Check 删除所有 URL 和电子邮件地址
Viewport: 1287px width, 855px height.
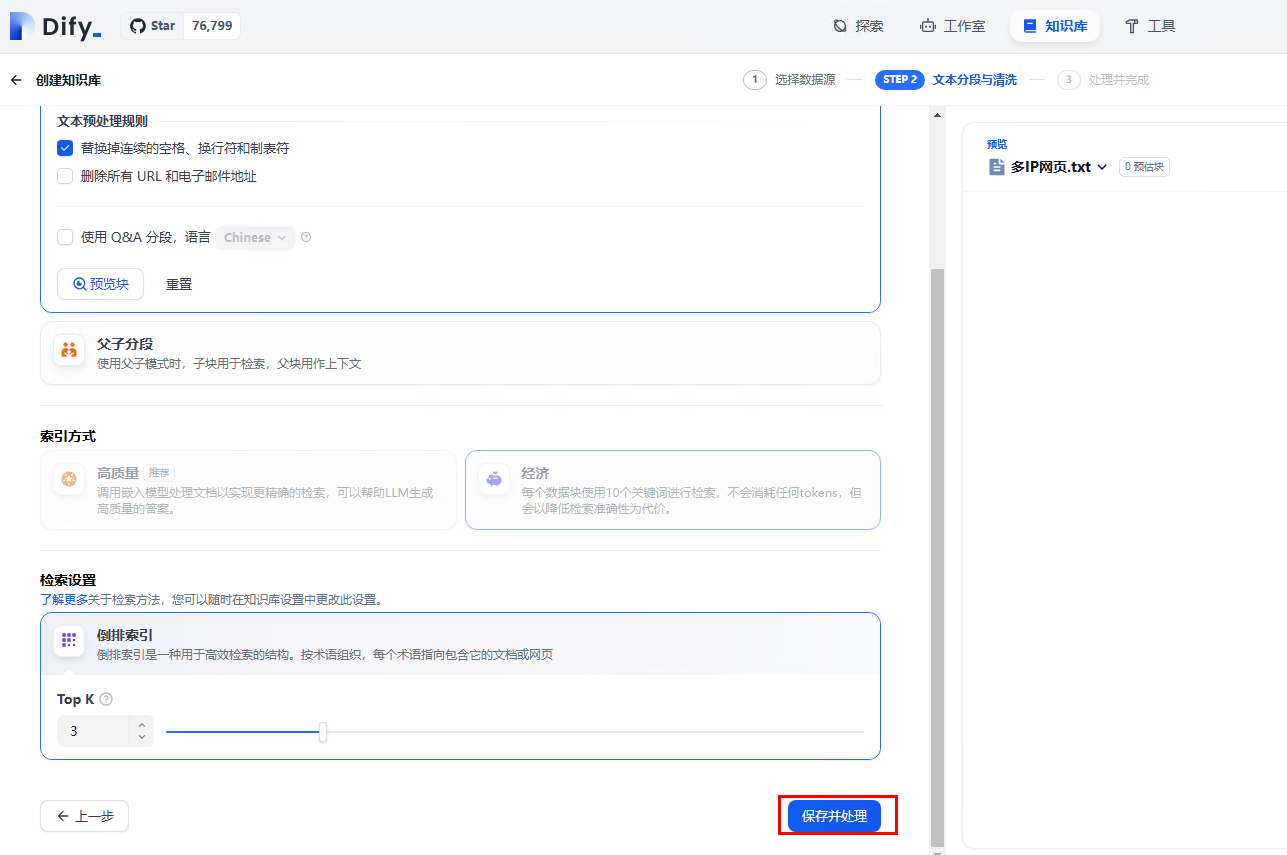click(65, 176)
